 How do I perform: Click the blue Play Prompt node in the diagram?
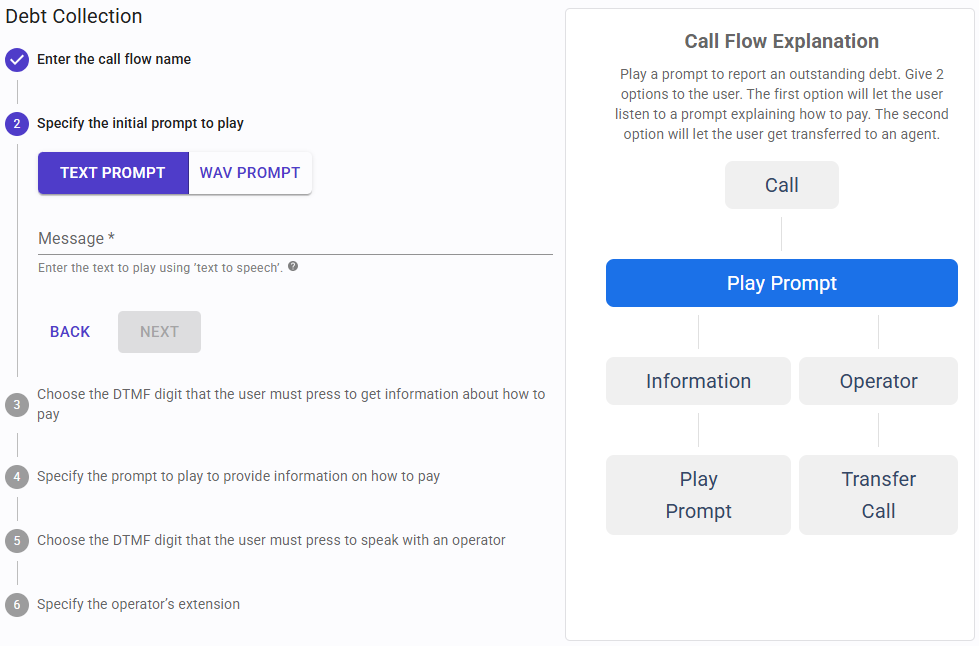point(781,283)
